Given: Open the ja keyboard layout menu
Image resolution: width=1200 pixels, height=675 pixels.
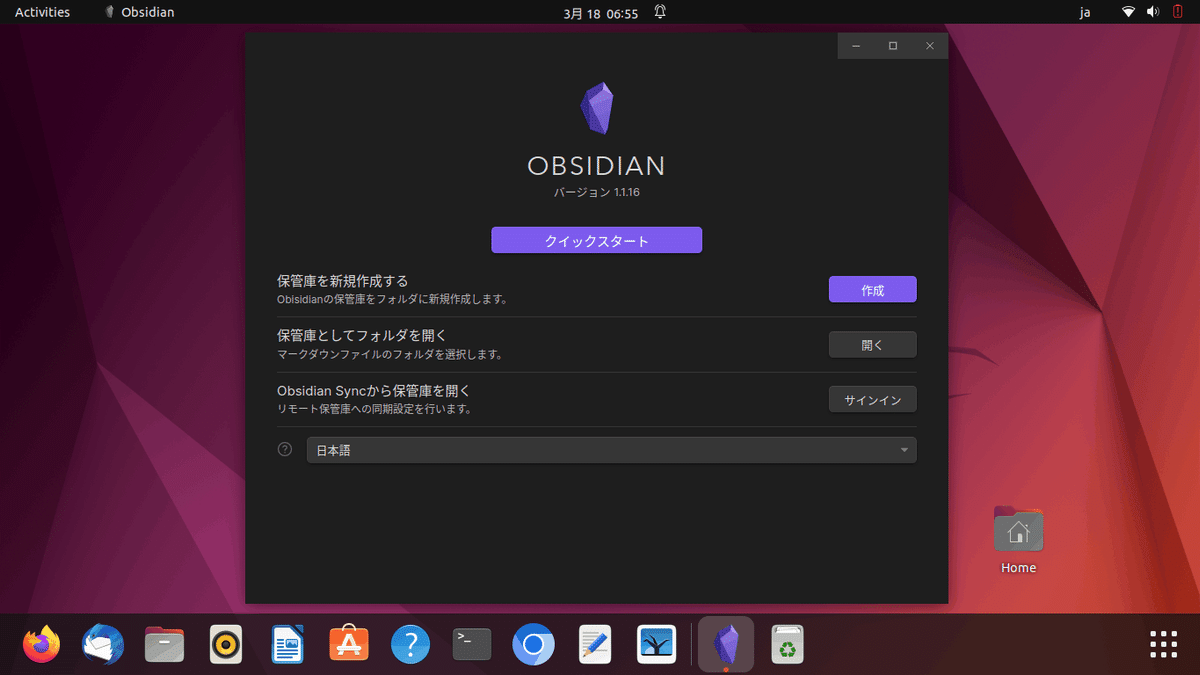Looking at the screenshot, I should [1084, 11].
